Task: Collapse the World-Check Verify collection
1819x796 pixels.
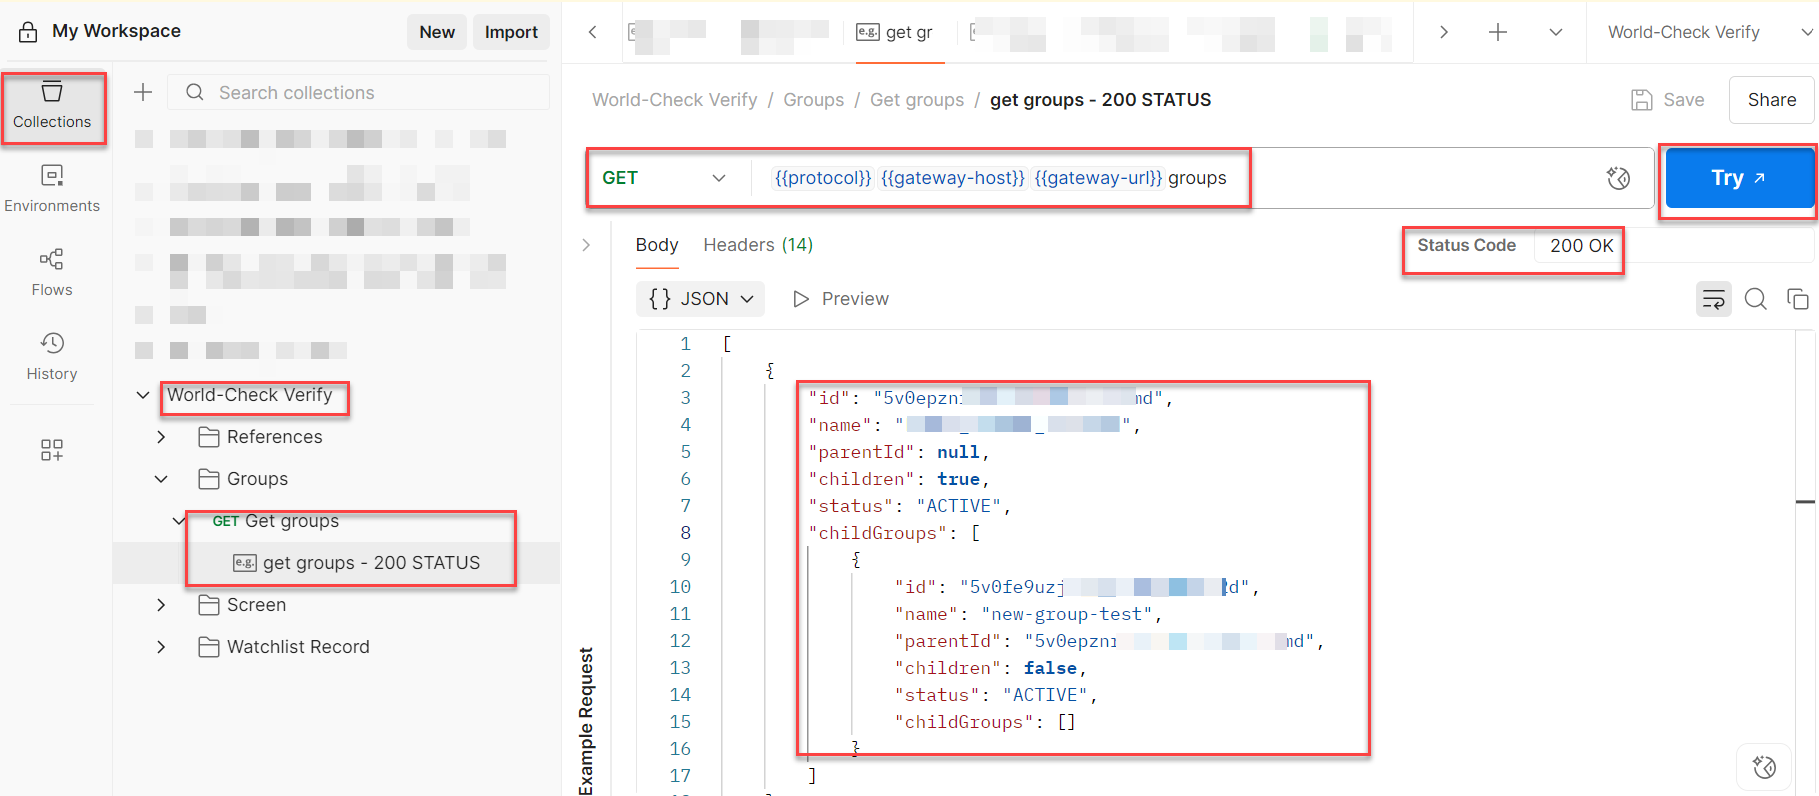Action: click(143, 395)
